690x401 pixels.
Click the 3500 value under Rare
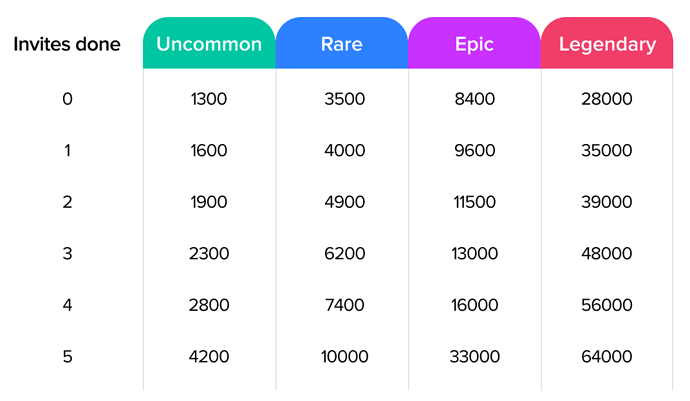tap(345, 99)
